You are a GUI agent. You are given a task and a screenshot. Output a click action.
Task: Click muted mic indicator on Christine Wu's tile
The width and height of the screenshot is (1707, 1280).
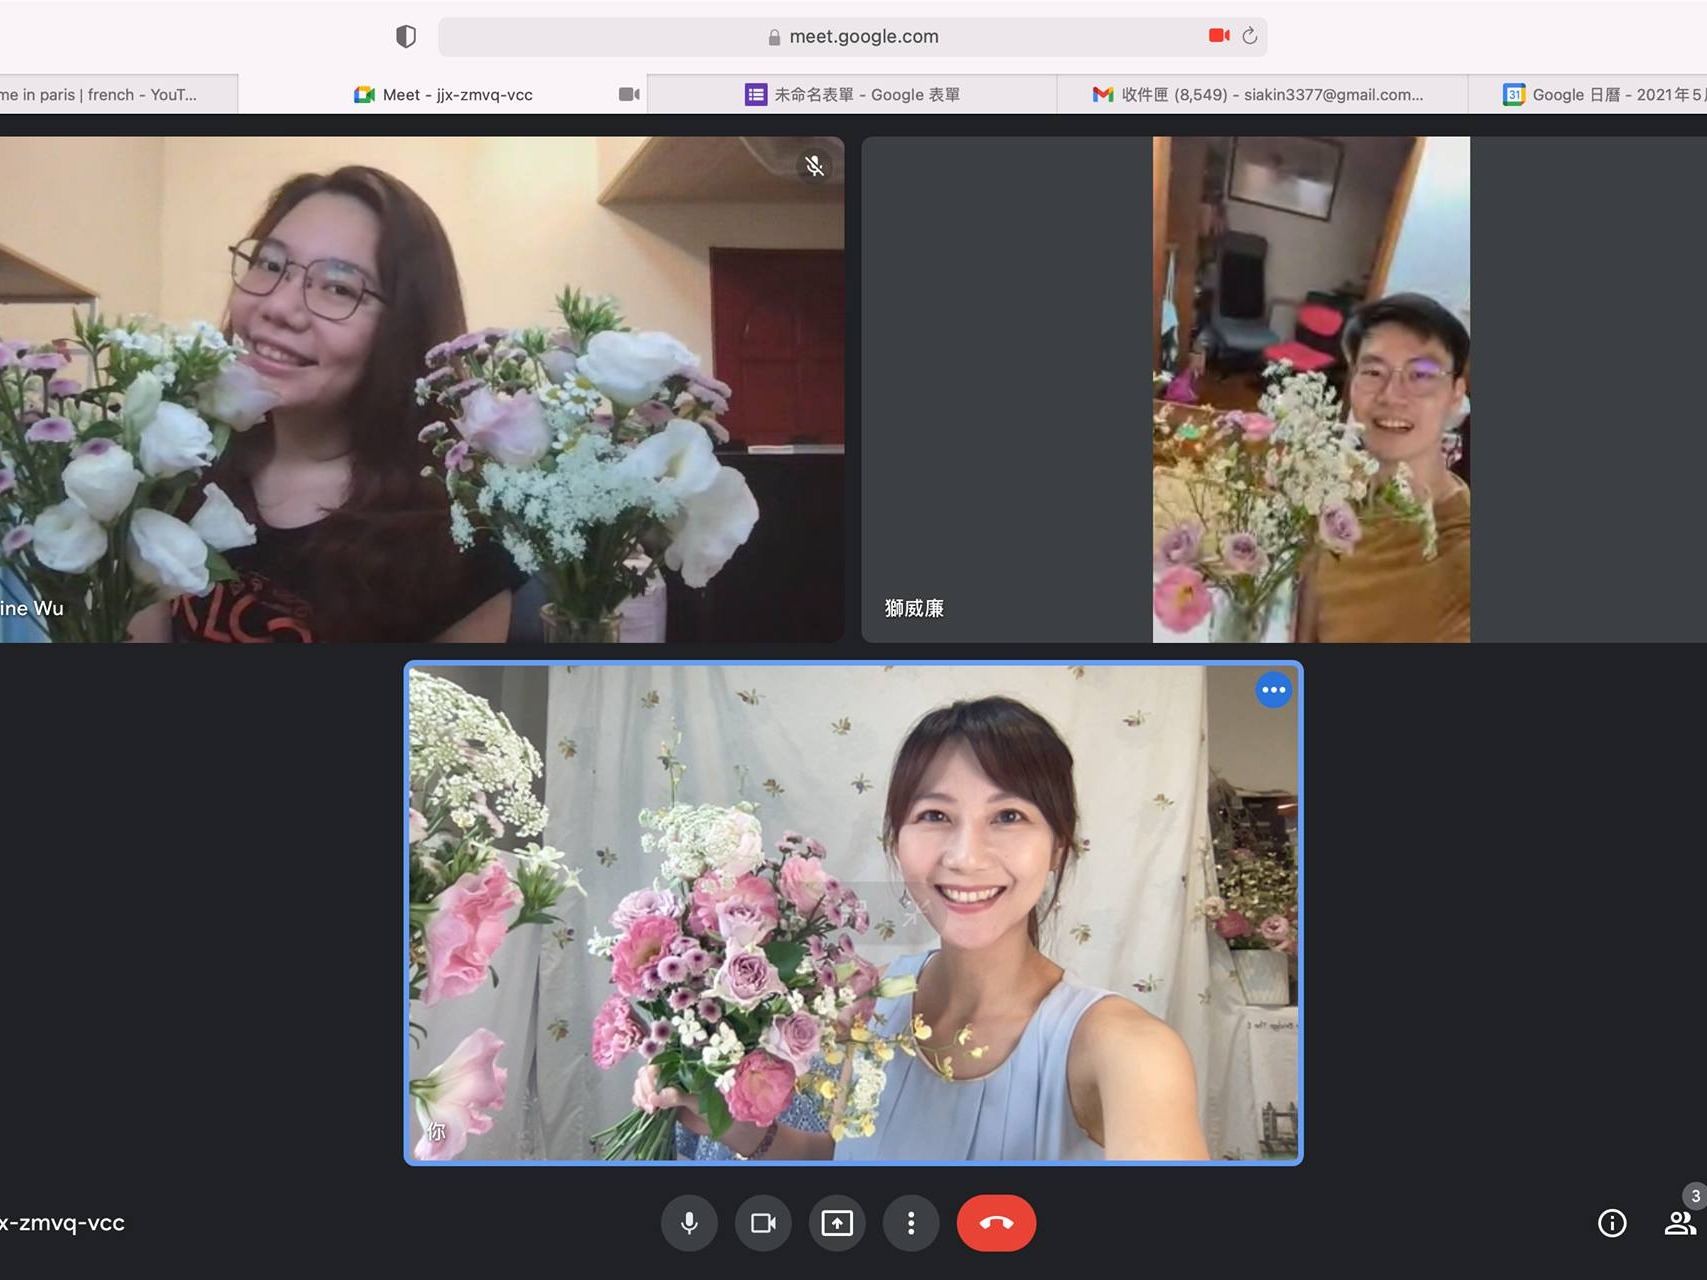(x=815, y=167)
